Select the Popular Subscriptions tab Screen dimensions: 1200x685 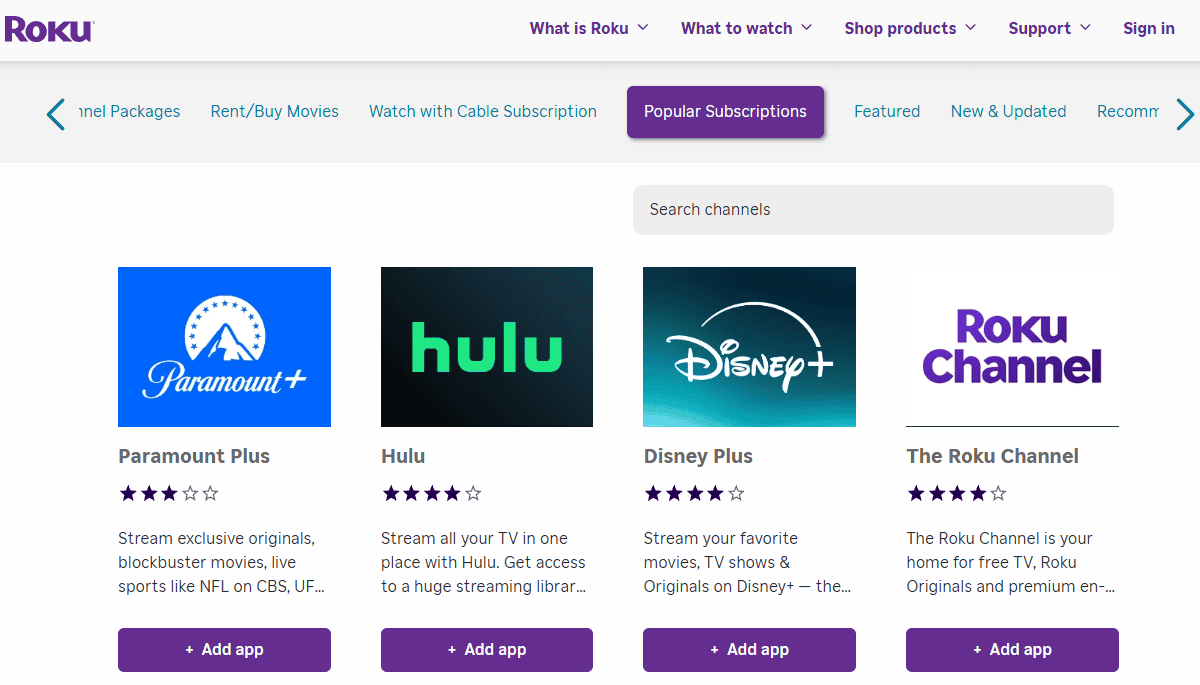pyautogui.click(x=725, y=112)
